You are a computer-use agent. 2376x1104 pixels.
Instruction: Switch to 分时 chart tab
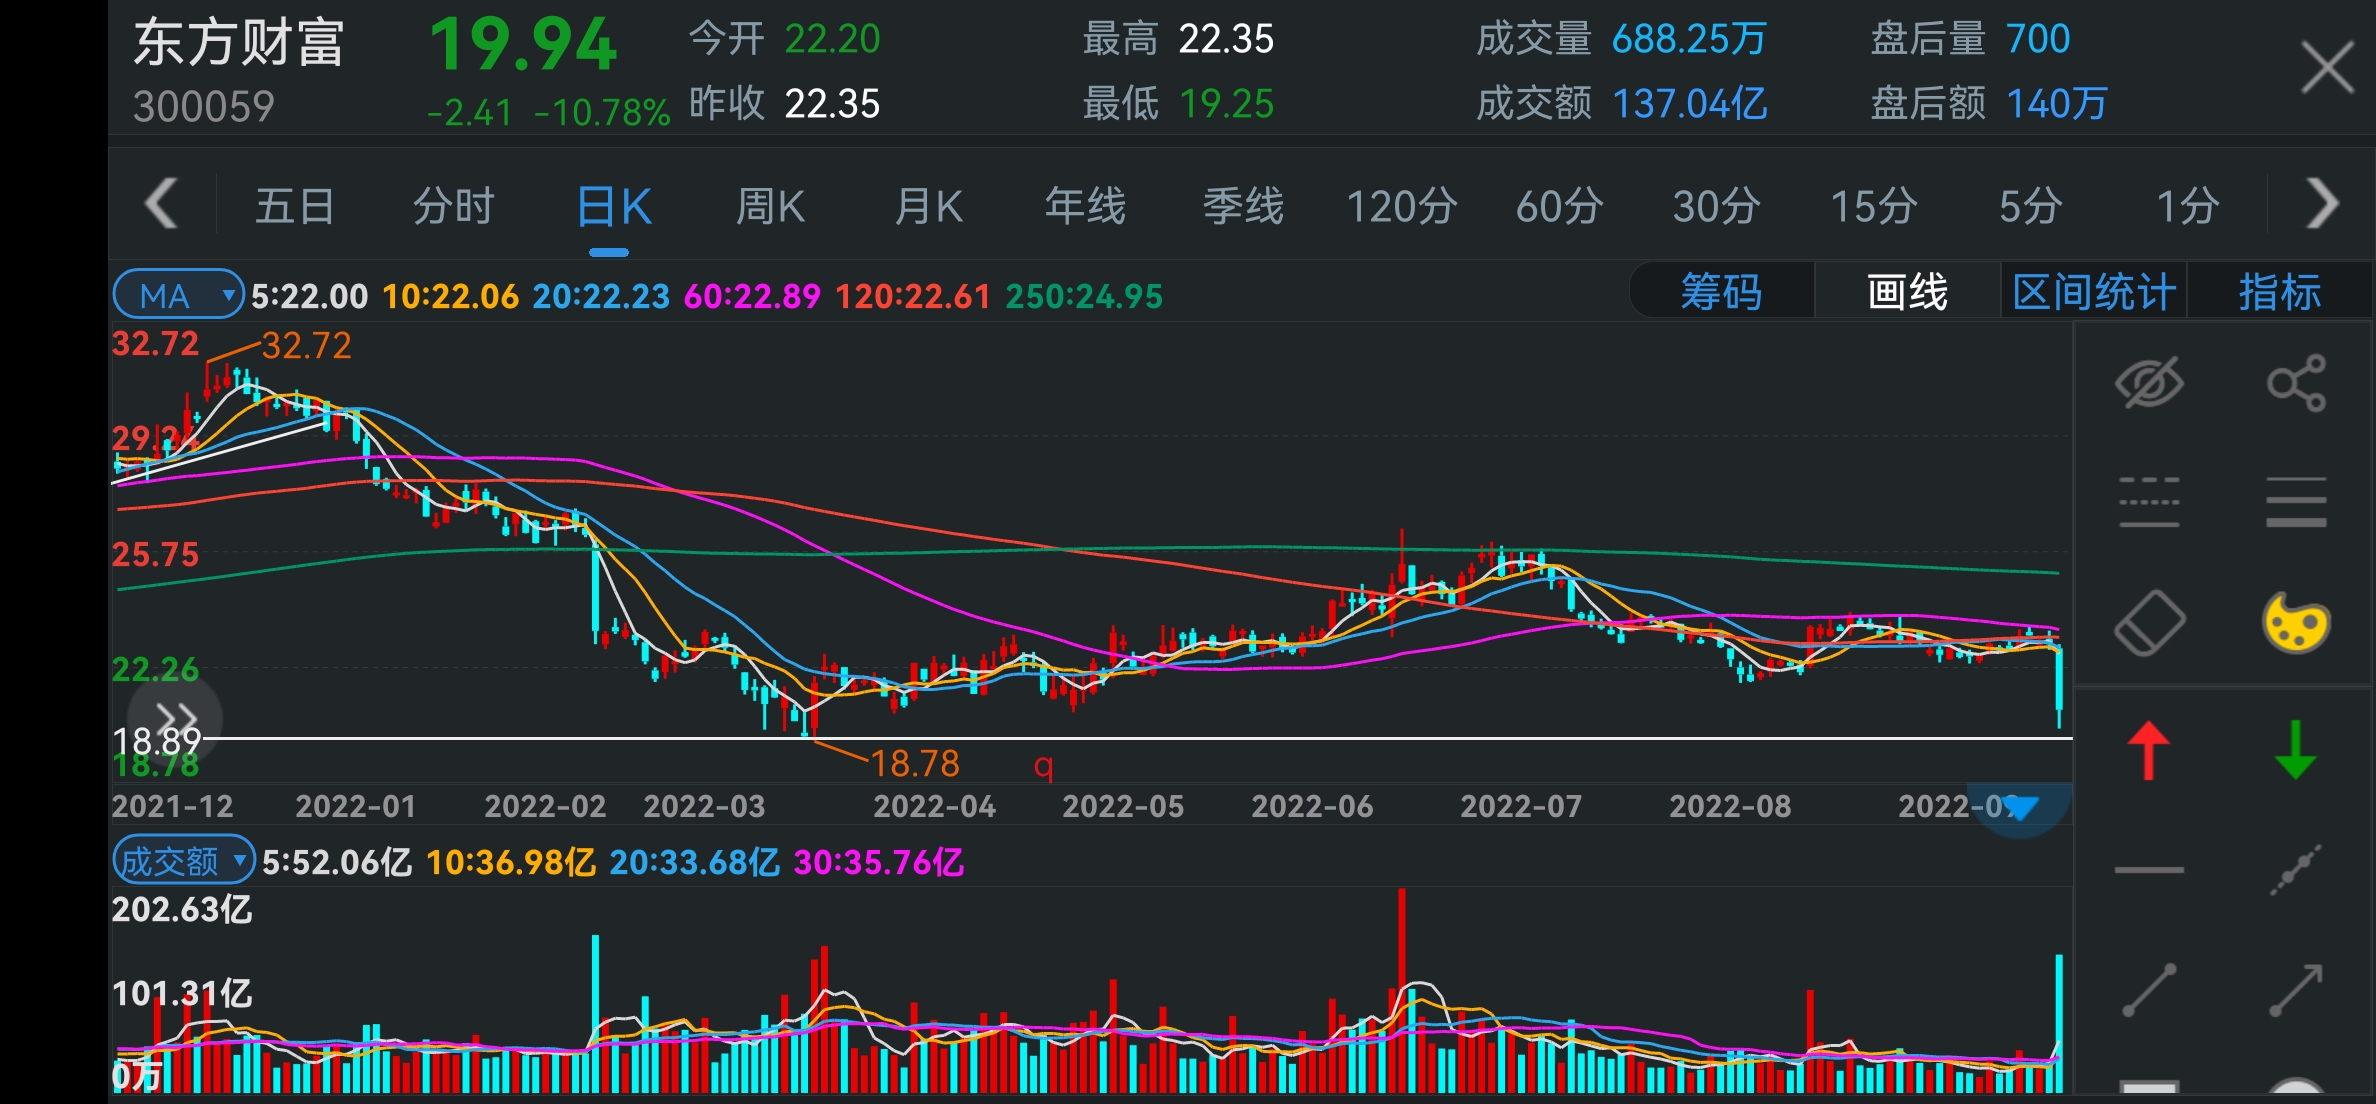[x=454, y=207]
